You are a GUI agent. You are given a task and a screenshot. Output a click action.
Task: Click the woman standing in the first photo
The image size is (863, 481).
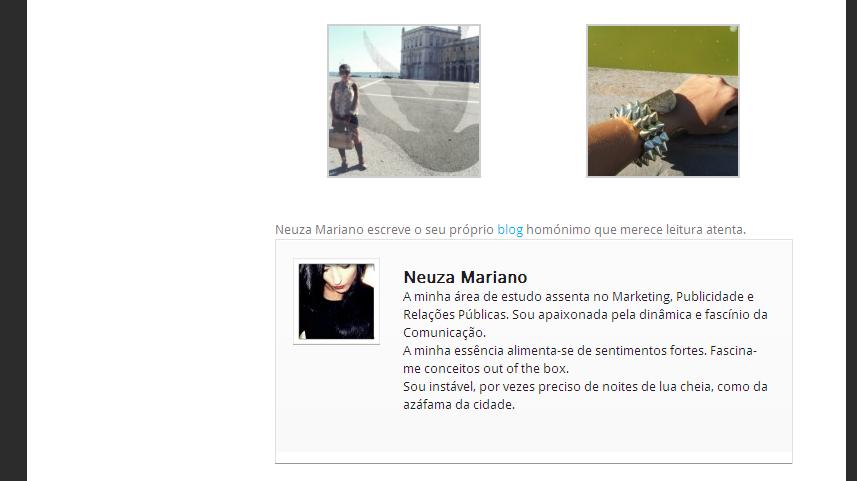[347, 116]
